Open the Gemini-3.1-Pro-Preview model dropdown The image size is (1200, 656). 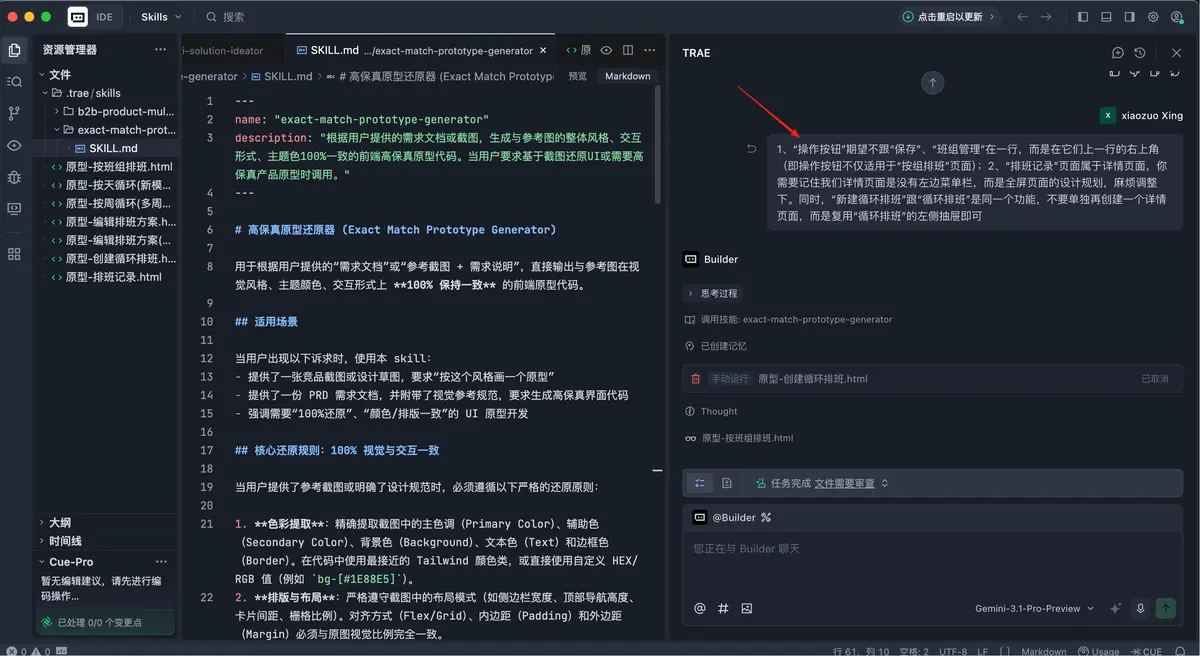pyautogui.click(x=1034, y=608)
